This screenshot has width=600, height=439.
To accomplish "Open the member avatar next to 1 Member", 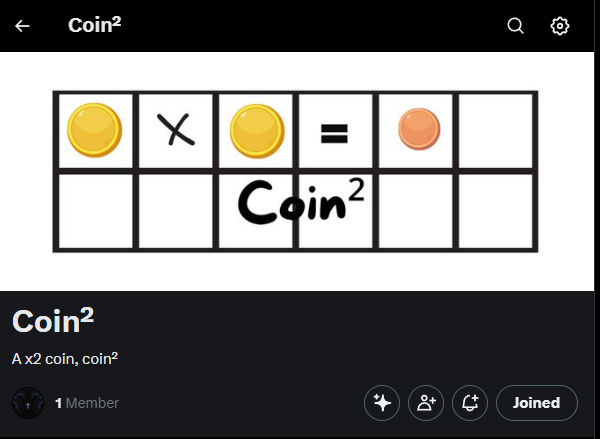I will tap(28, 403).
